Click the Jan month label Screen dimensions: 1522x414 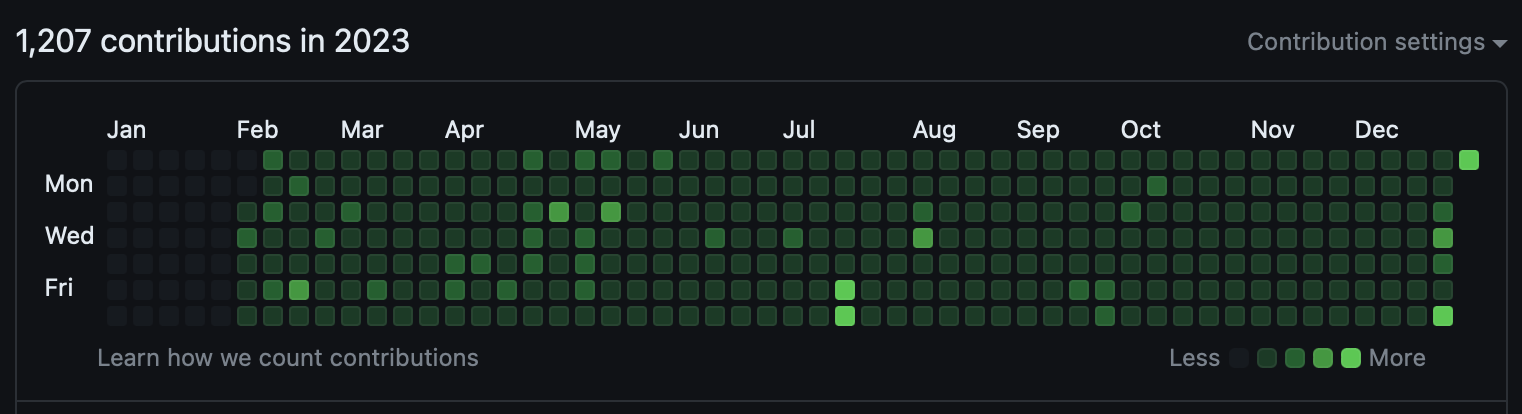click(x=126, y=130)
